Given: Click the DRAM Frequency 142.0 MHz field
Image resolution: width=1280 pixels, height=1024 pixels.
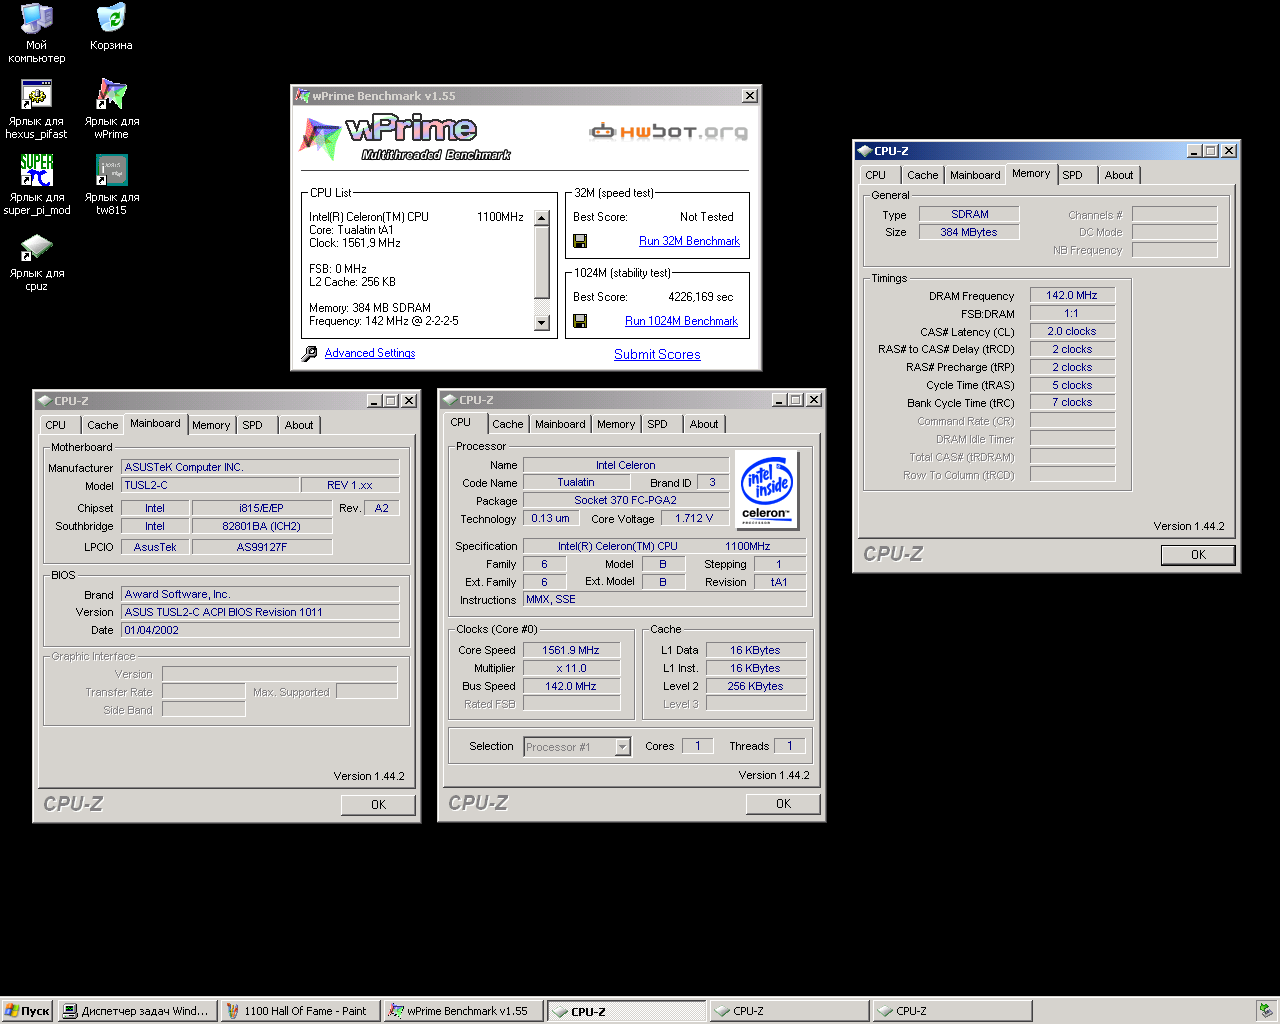Looking at the screenshot, I should click(1072, 295).
